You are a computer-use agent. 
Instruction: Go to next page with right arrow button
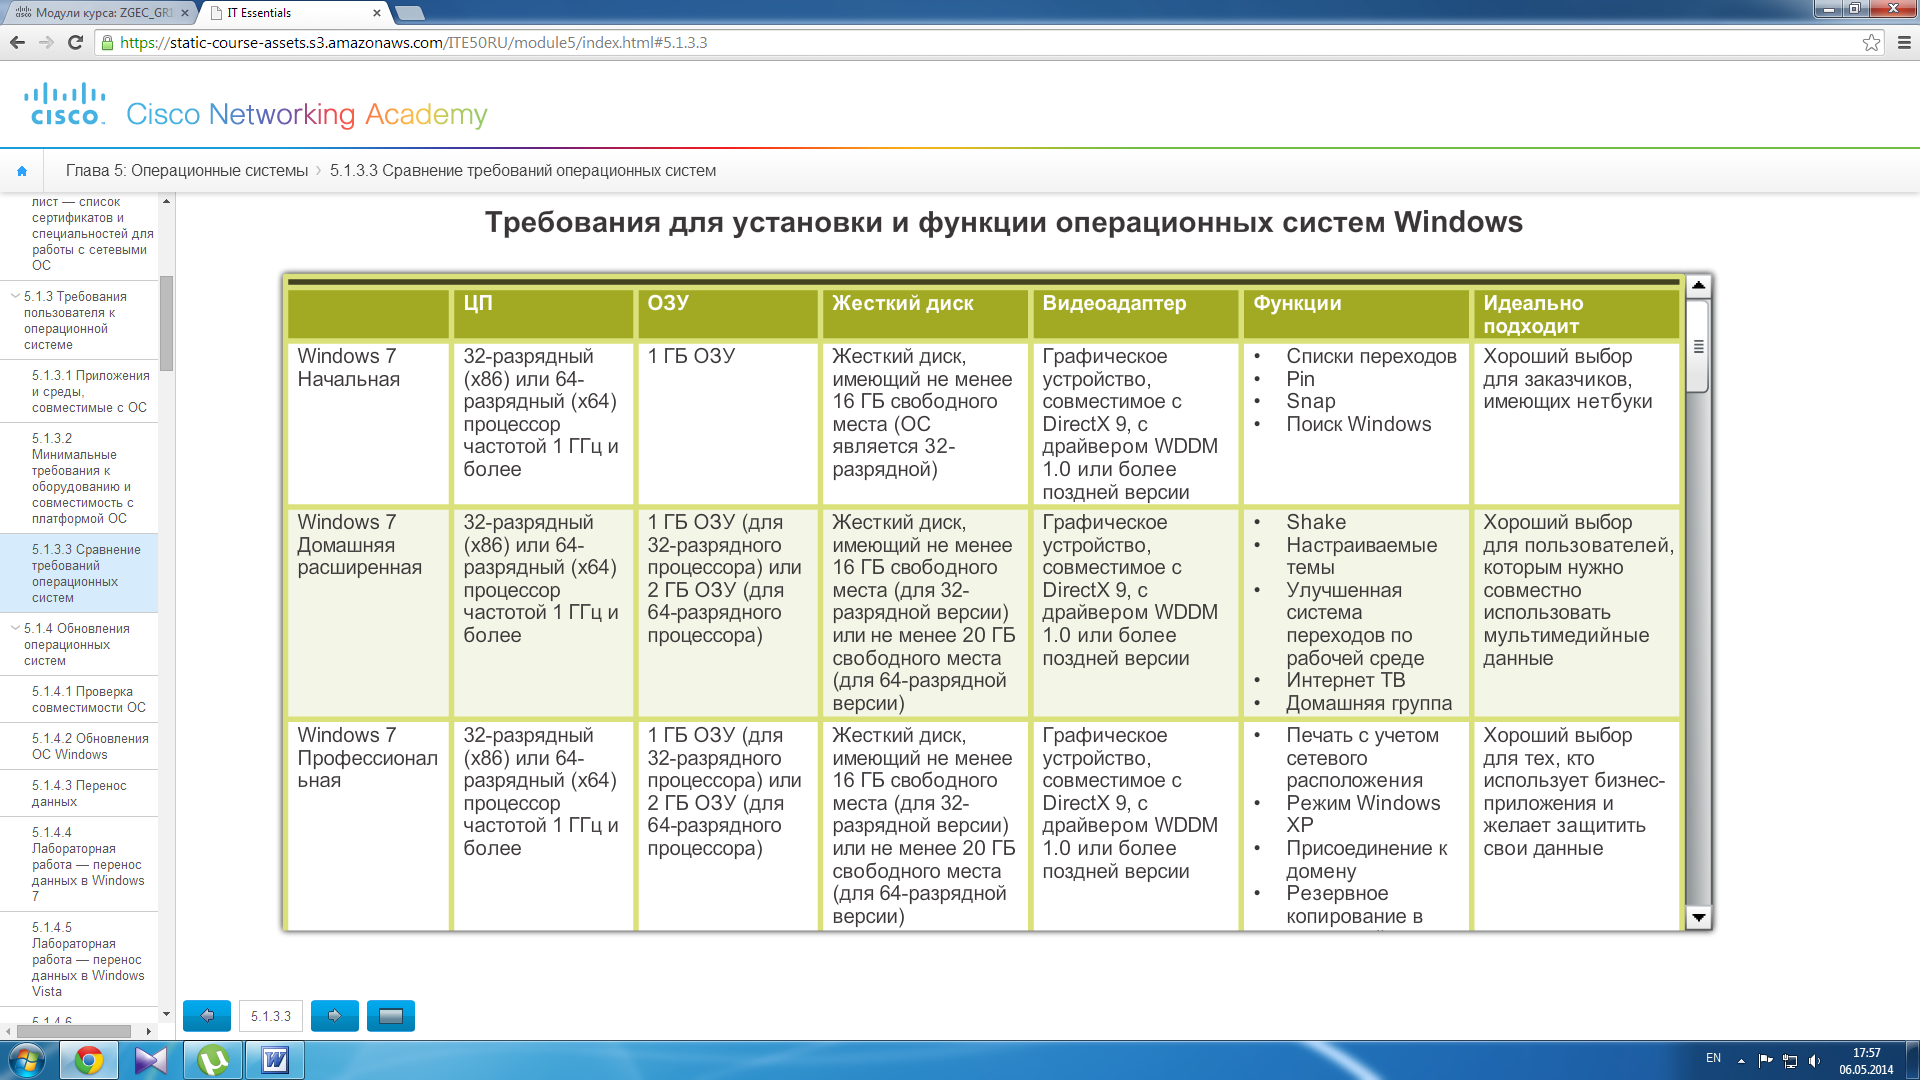tap(335, 1016)
